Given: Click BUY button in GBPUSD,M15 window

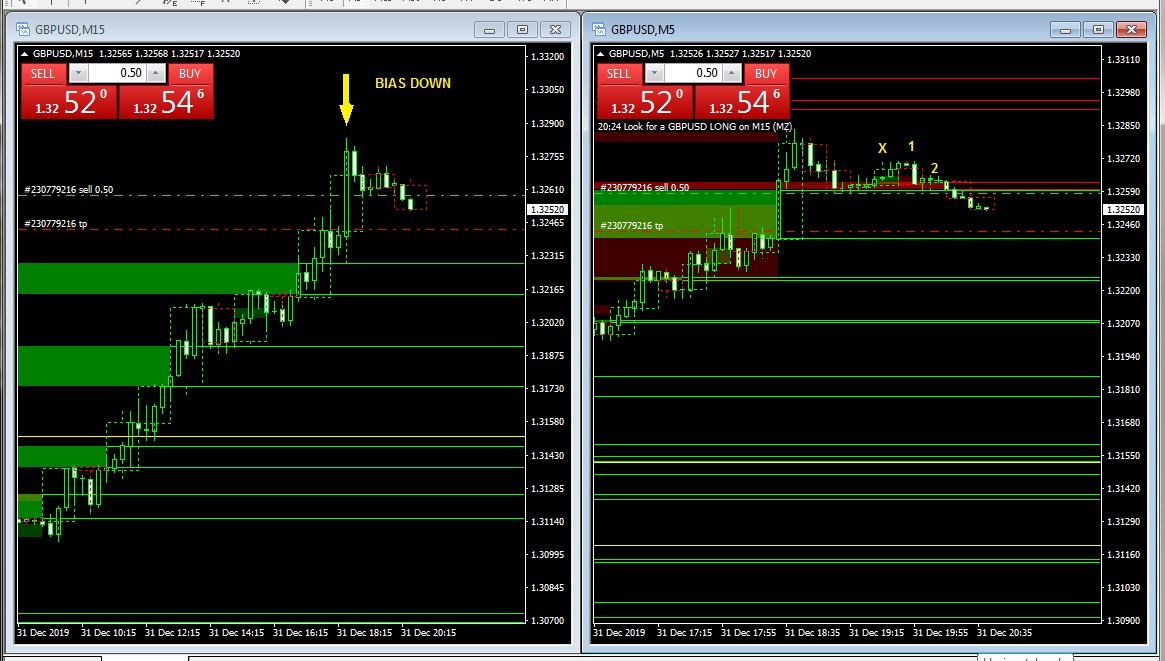Looking at the screenshot, I should [x=190, y=74].
